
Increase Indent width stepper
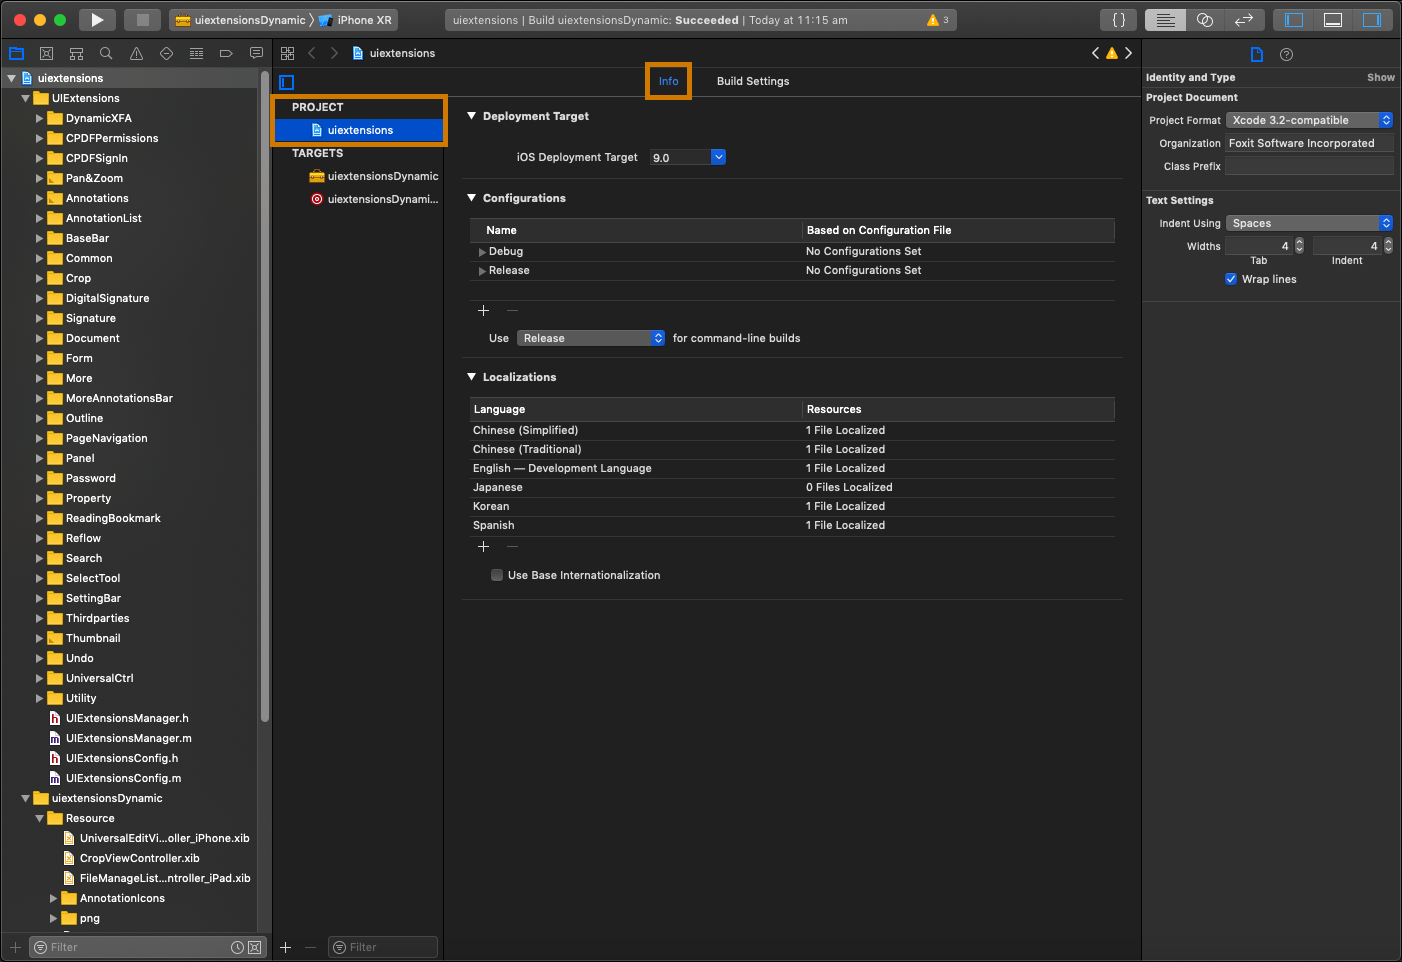[1388, 242]
